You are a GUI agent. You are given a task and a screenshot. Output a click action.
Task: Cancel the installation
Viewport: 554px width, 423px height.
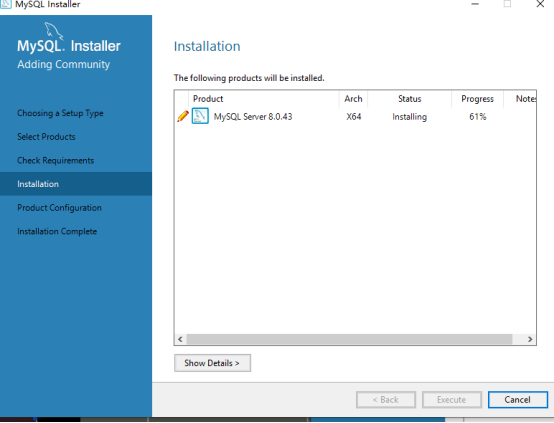point(518,400)
